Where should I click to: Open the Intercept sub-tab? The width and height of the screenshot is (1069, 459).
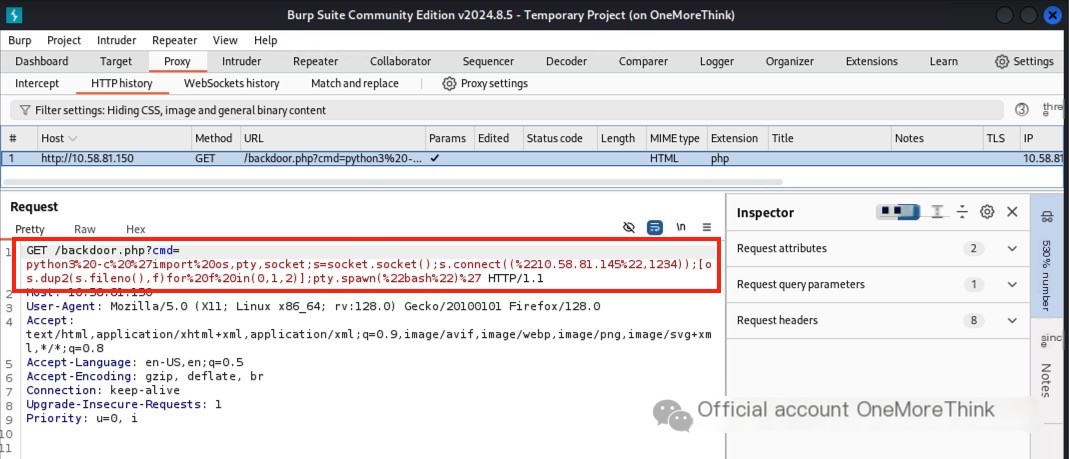click(x=37, y=84)
